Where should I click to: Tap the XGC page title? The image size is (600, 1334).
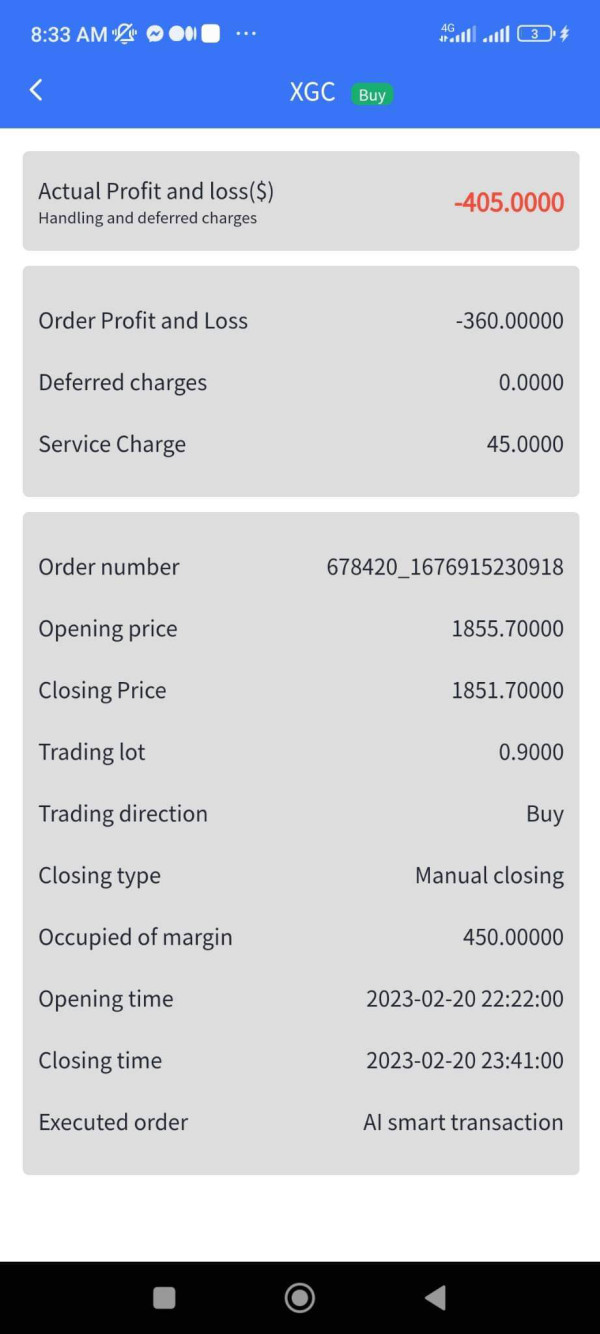coord(312,92)
